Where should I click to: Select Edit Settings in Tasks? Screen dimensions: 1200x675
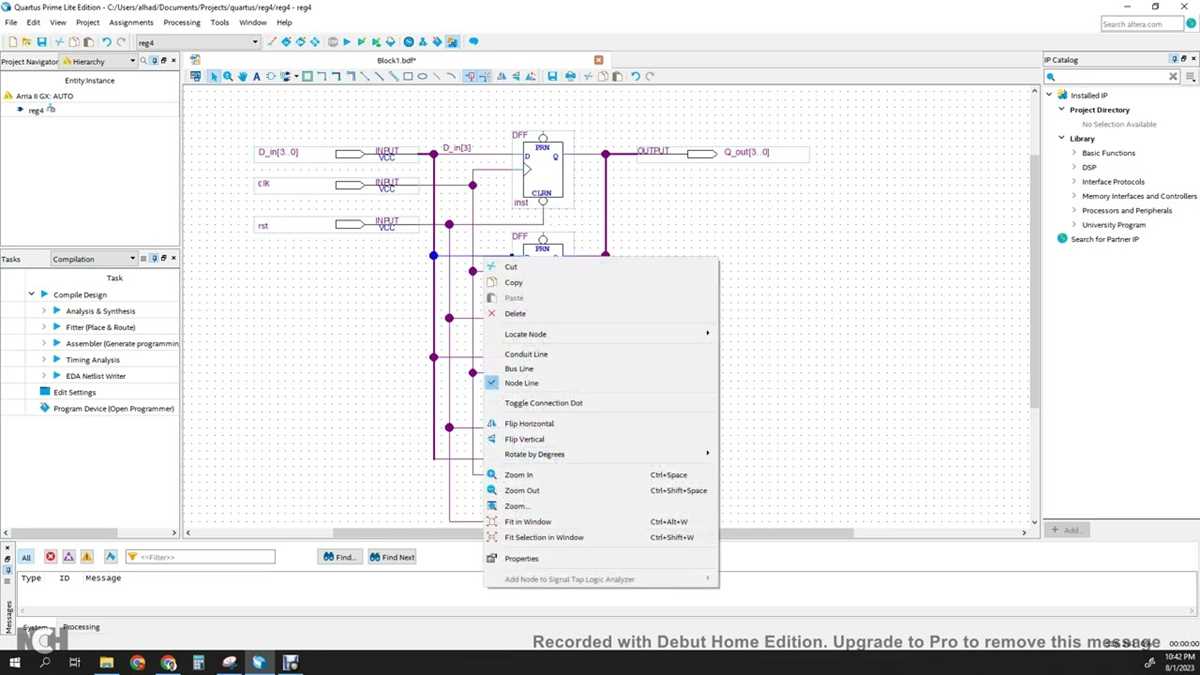tap(74, 392)
